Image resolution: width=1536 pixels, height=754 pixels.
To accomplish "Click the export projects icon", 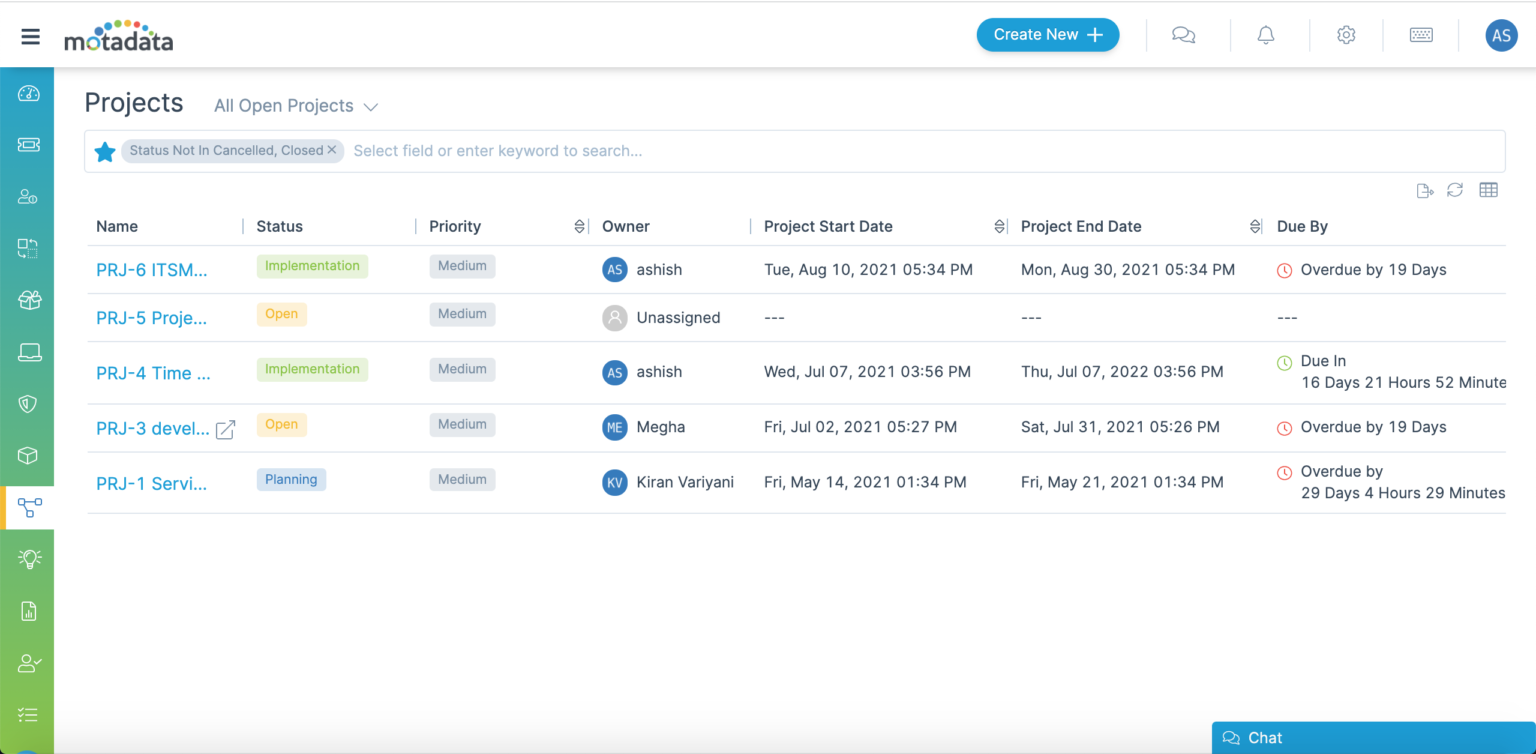I will tap(1425, 191).
